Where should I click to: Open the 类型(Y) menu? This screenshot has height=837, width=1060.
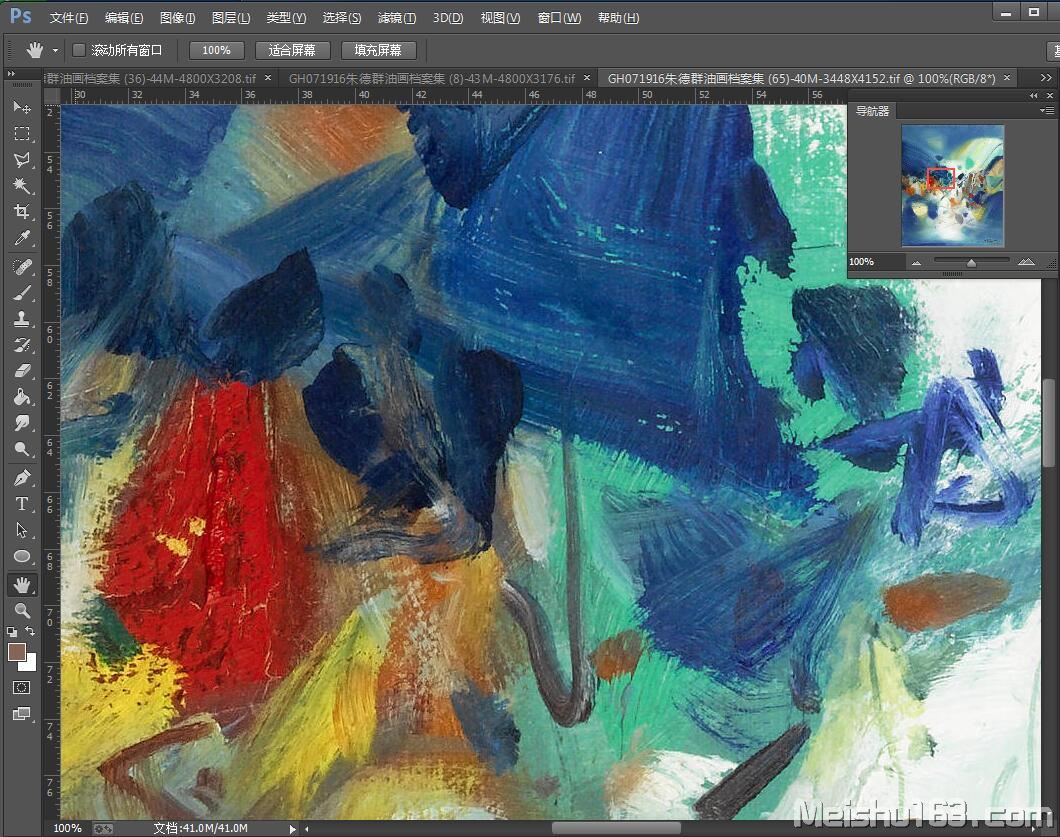286,18
